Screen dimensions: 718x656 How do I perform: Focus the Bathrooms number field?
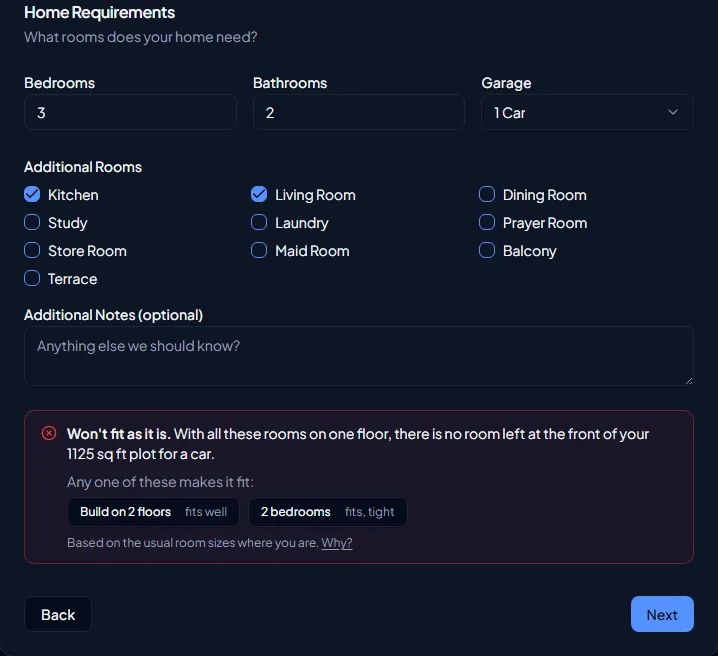[x=359, y=112]
